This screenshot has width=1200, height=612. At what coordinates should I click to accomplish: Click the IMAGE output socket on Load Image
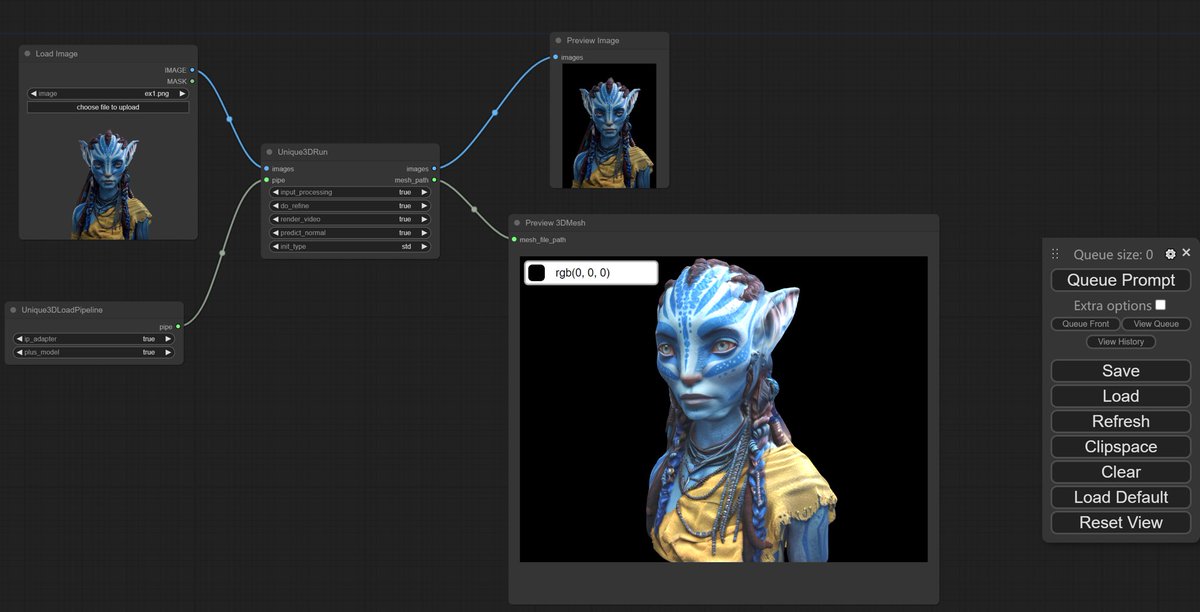pos(192,70)
